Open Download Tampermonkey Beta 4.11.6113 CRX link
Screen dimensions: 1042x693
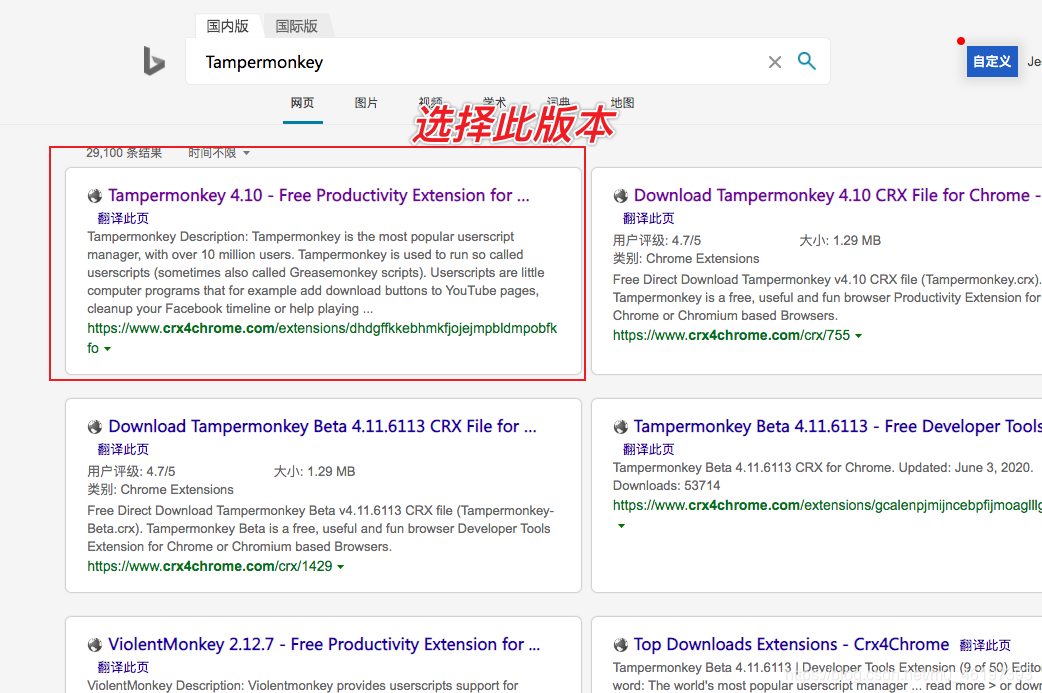[x=322, y=427]
